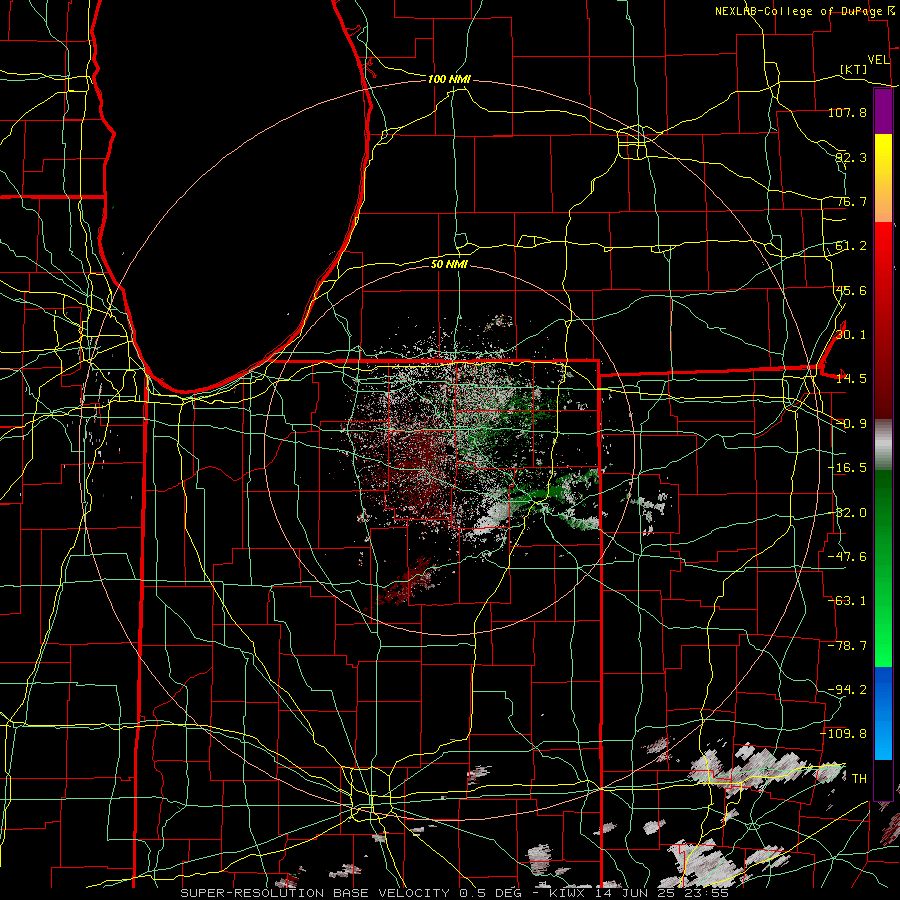Click the 100 NMI range ring label
This screenshot has height=900, width=900.
(x=449, y=79)
